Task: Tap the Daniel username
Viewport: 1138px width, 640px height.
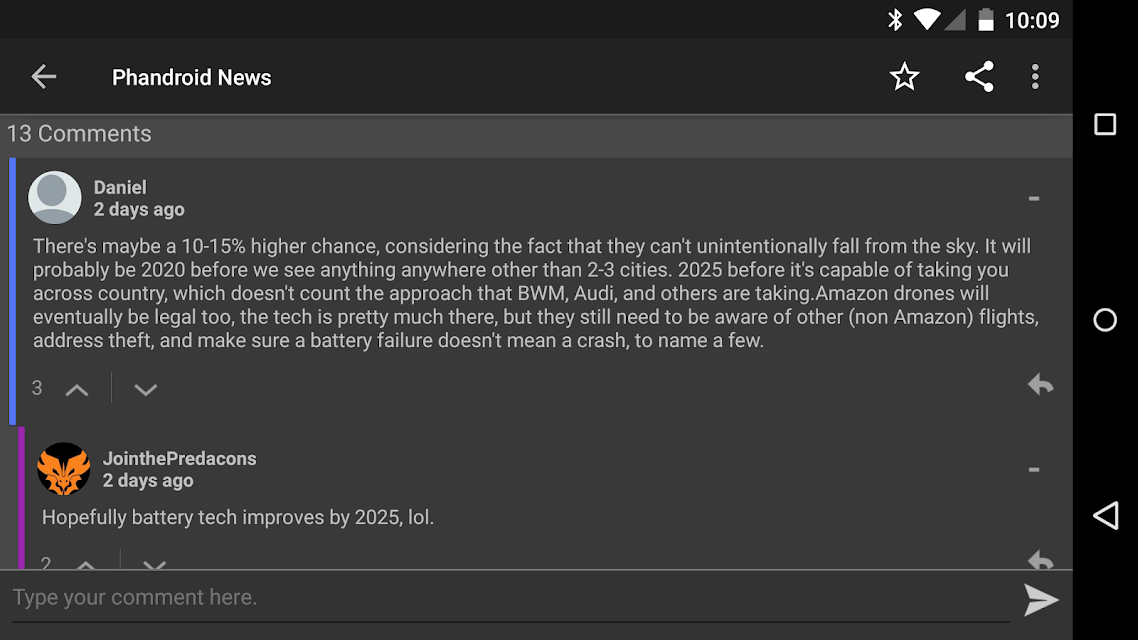Action: click(120, 187)
